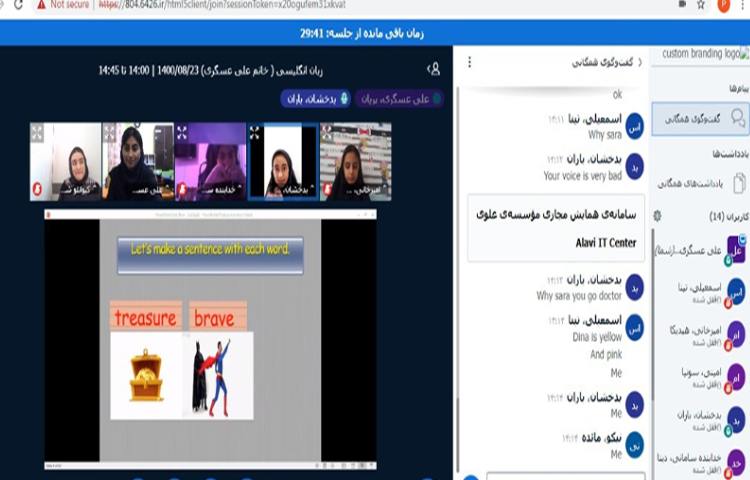Screen dimensions: 750x480
Task: Open user خدابنده سامانی، دینا in users list
Action: click(700, 463)
